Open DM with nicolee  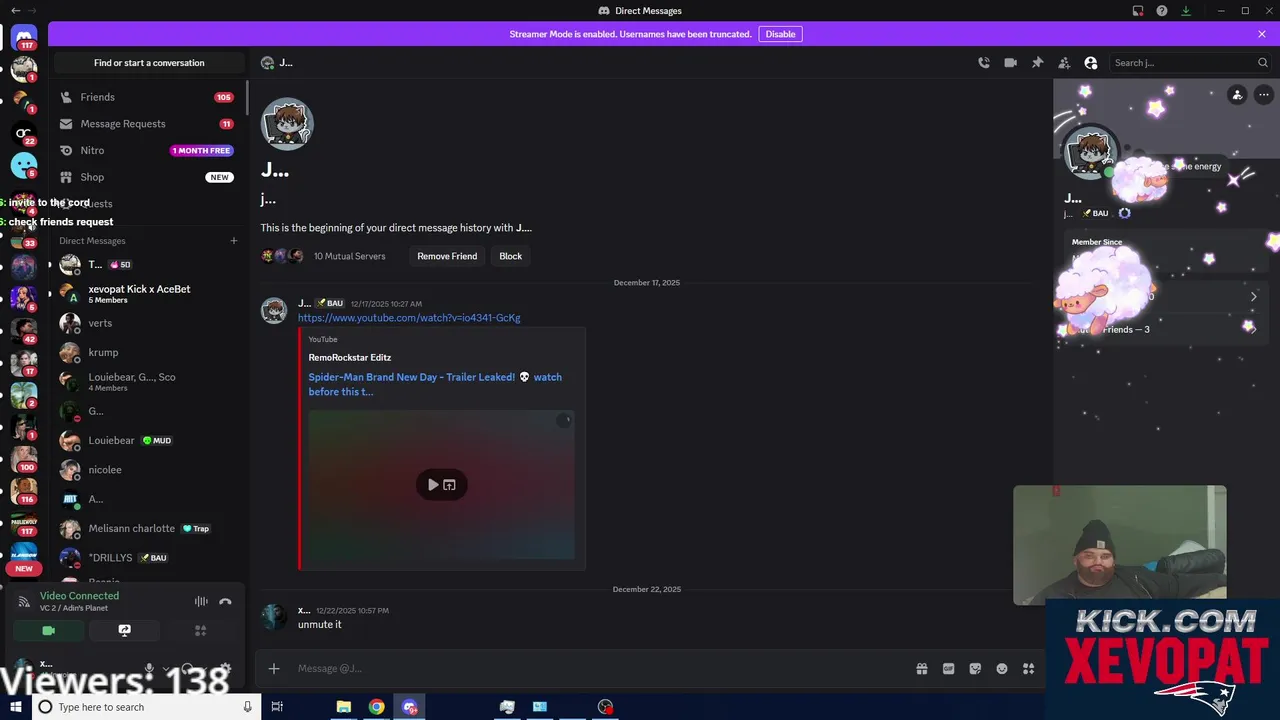148,470
